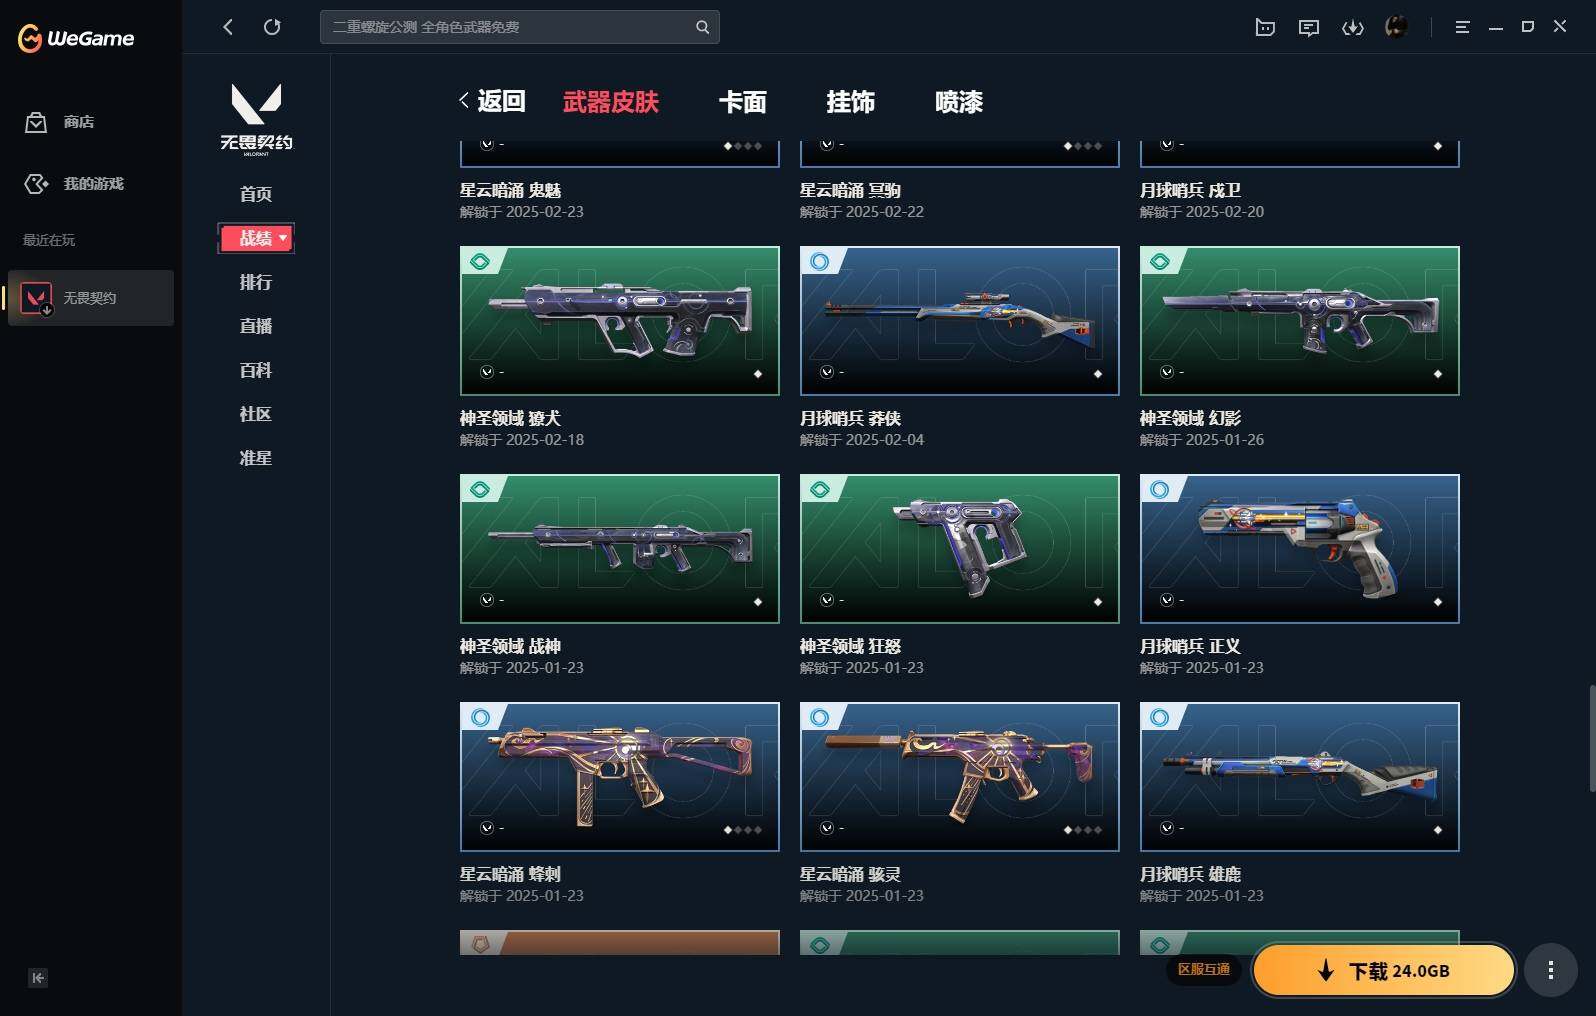Click the search magnifier icon
Image resolution: width=1596 pixels, height=1016 pixels.
(702, 27)
